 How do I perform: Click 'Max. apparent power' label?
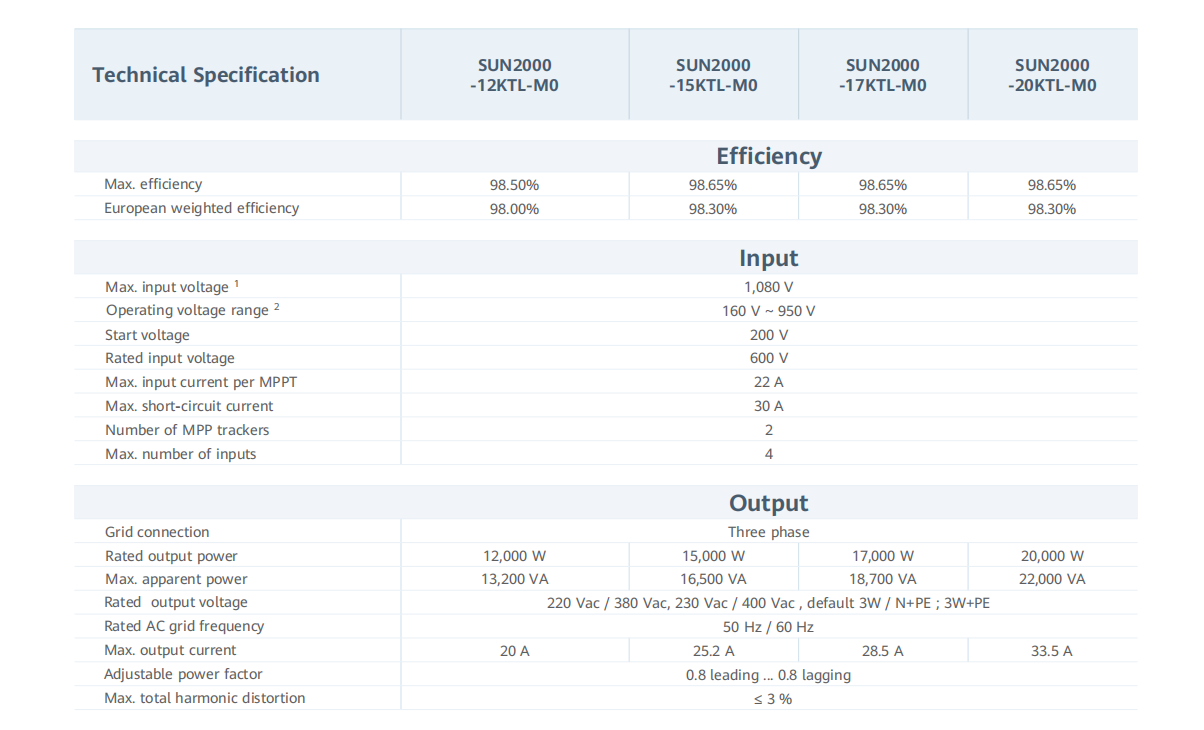coord(176,579)
